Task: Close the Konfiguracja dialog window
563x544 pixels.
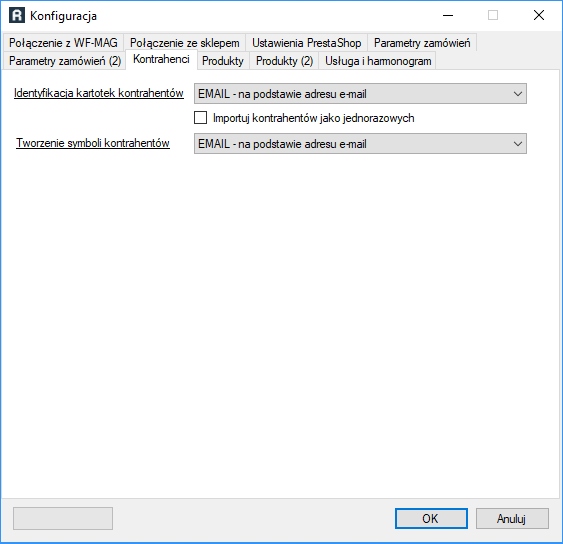Action: coord(539,15)
